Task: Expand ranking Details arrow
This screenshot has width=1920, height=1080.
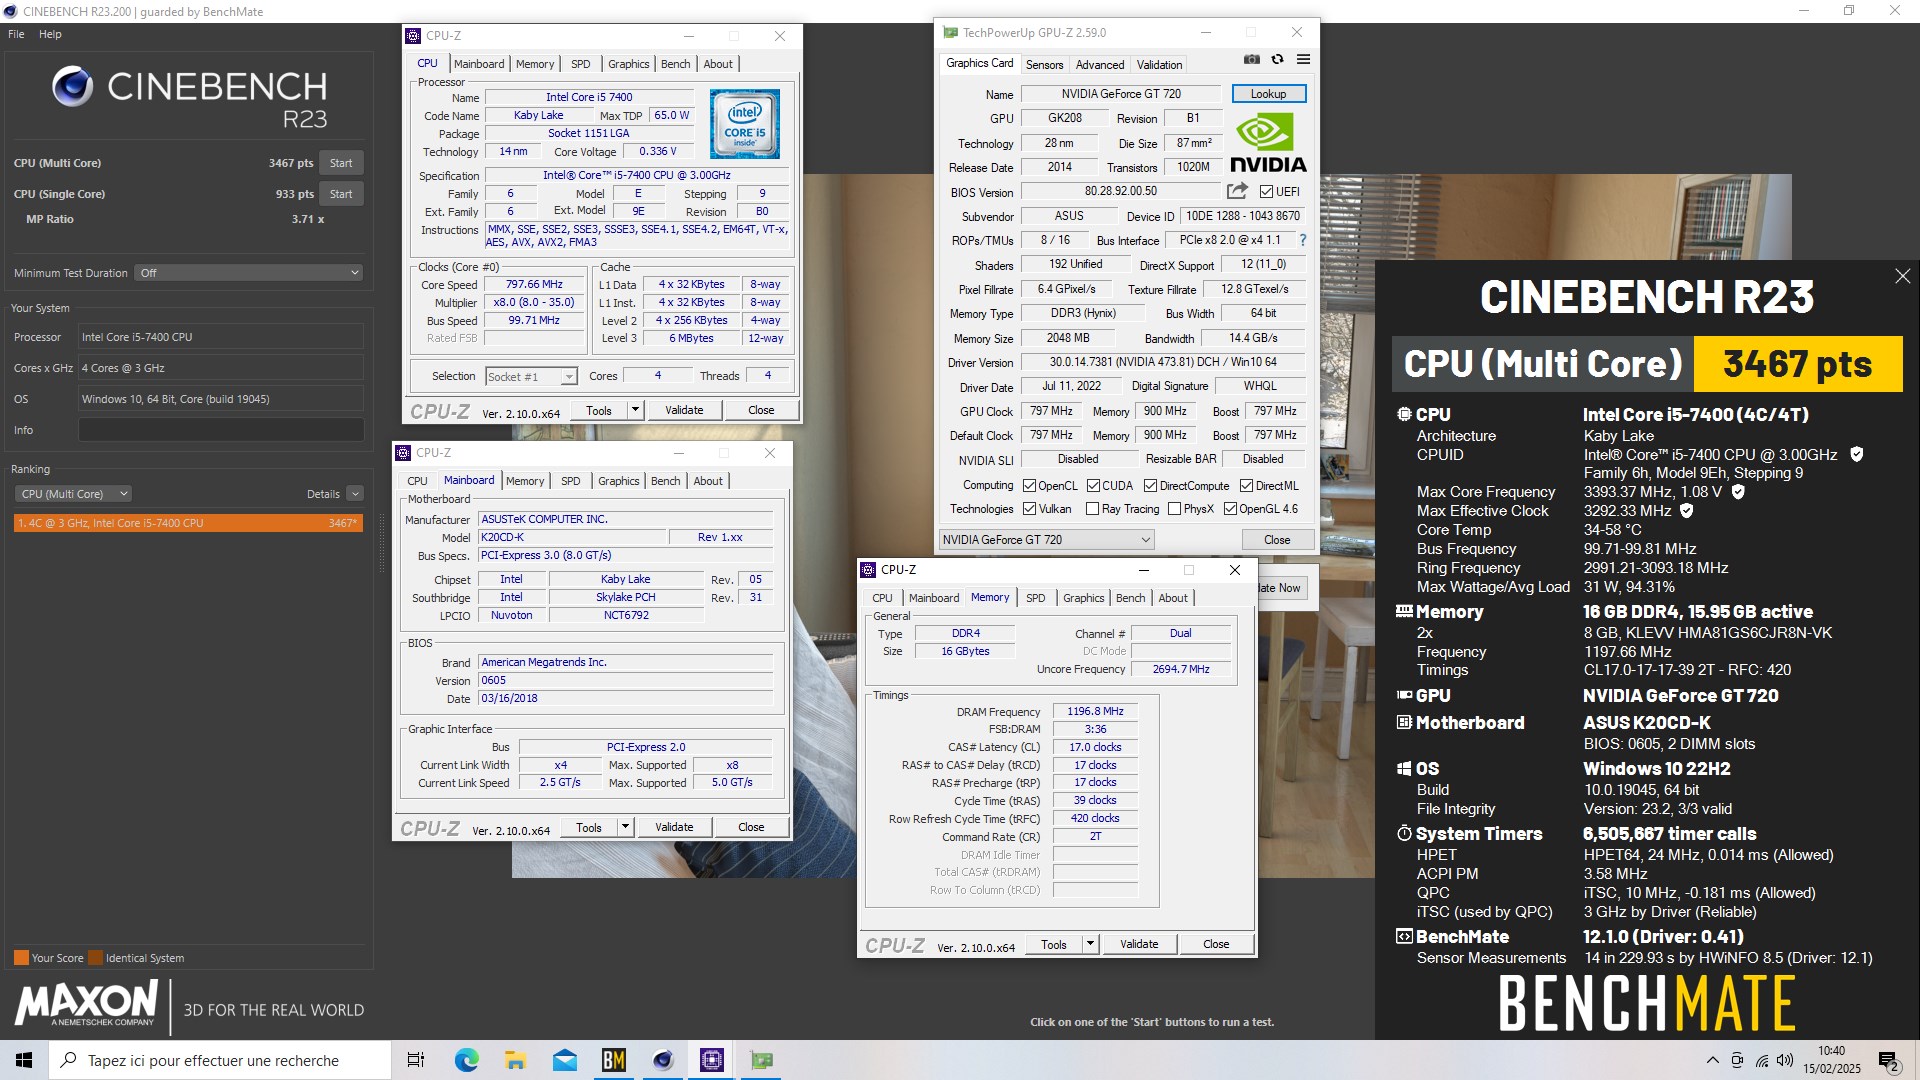Action: pos(355,494)
